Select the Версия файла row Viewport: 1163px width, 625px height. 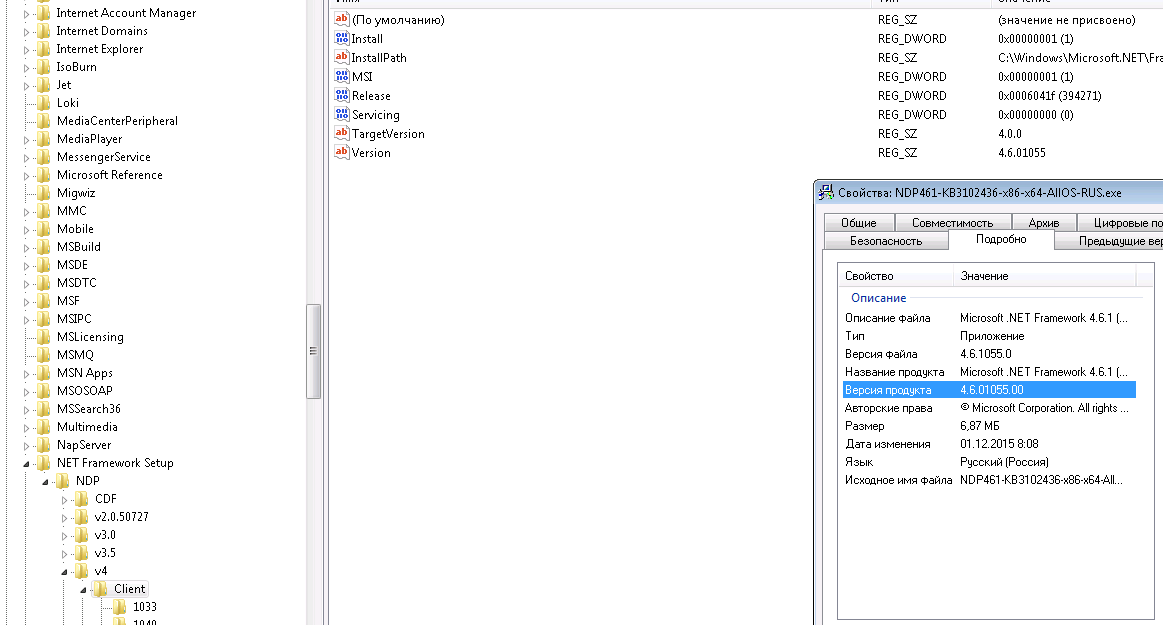(989, 354)
